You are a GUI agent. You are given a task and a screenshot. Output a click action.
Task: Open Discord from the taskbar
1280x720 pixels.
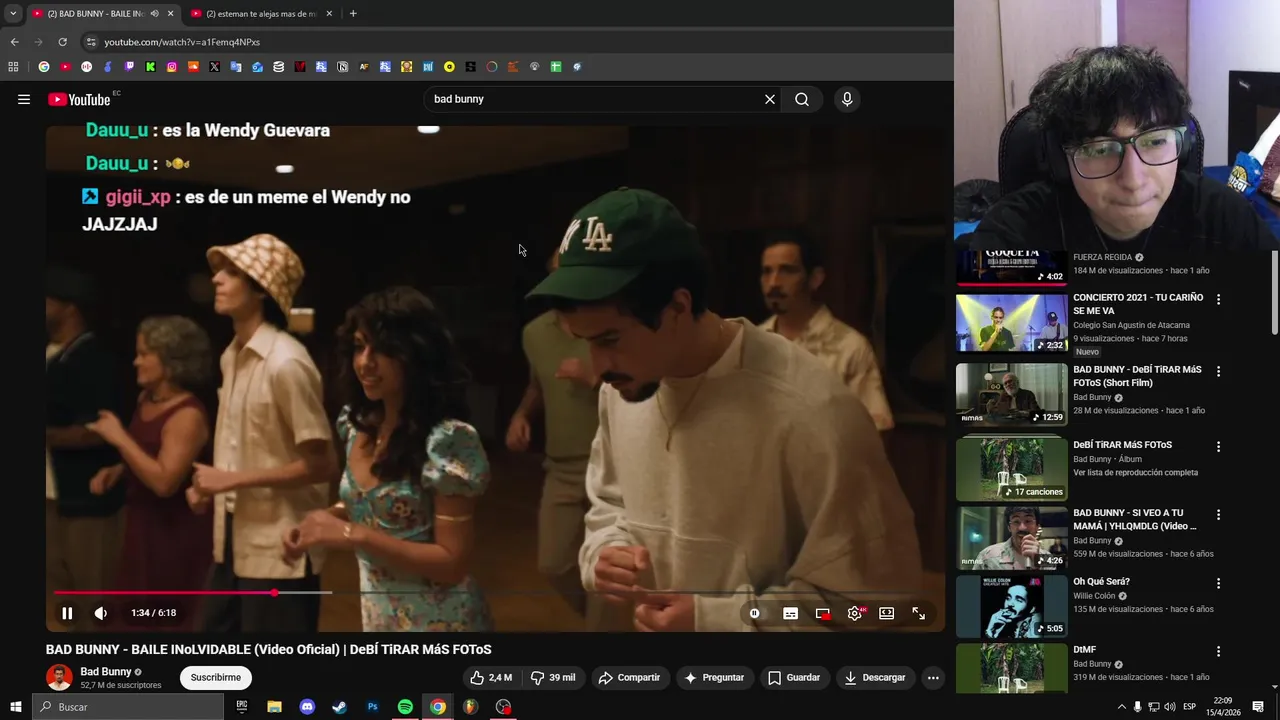pyautogui.click(x=307, y=707)
